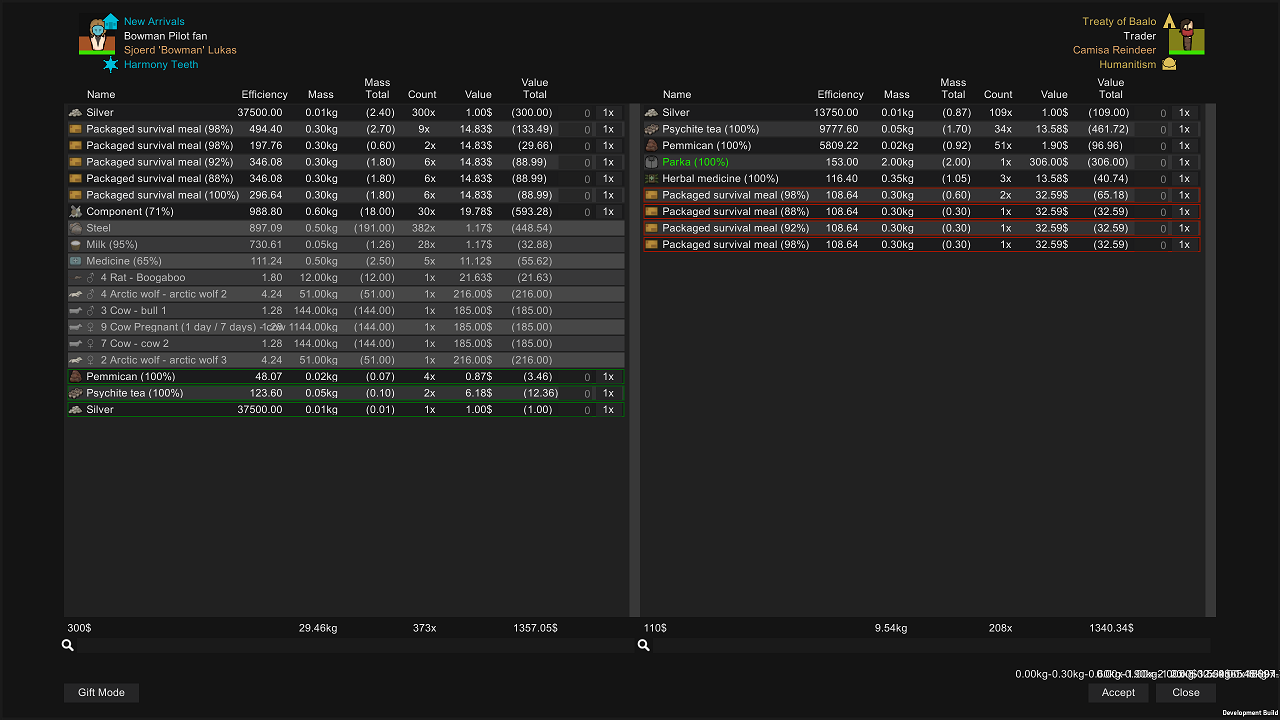Click the Herbal medicine icon in trader list
Image resolution: width=1280 pixels, height=720 pixels.
pos(651,178)
